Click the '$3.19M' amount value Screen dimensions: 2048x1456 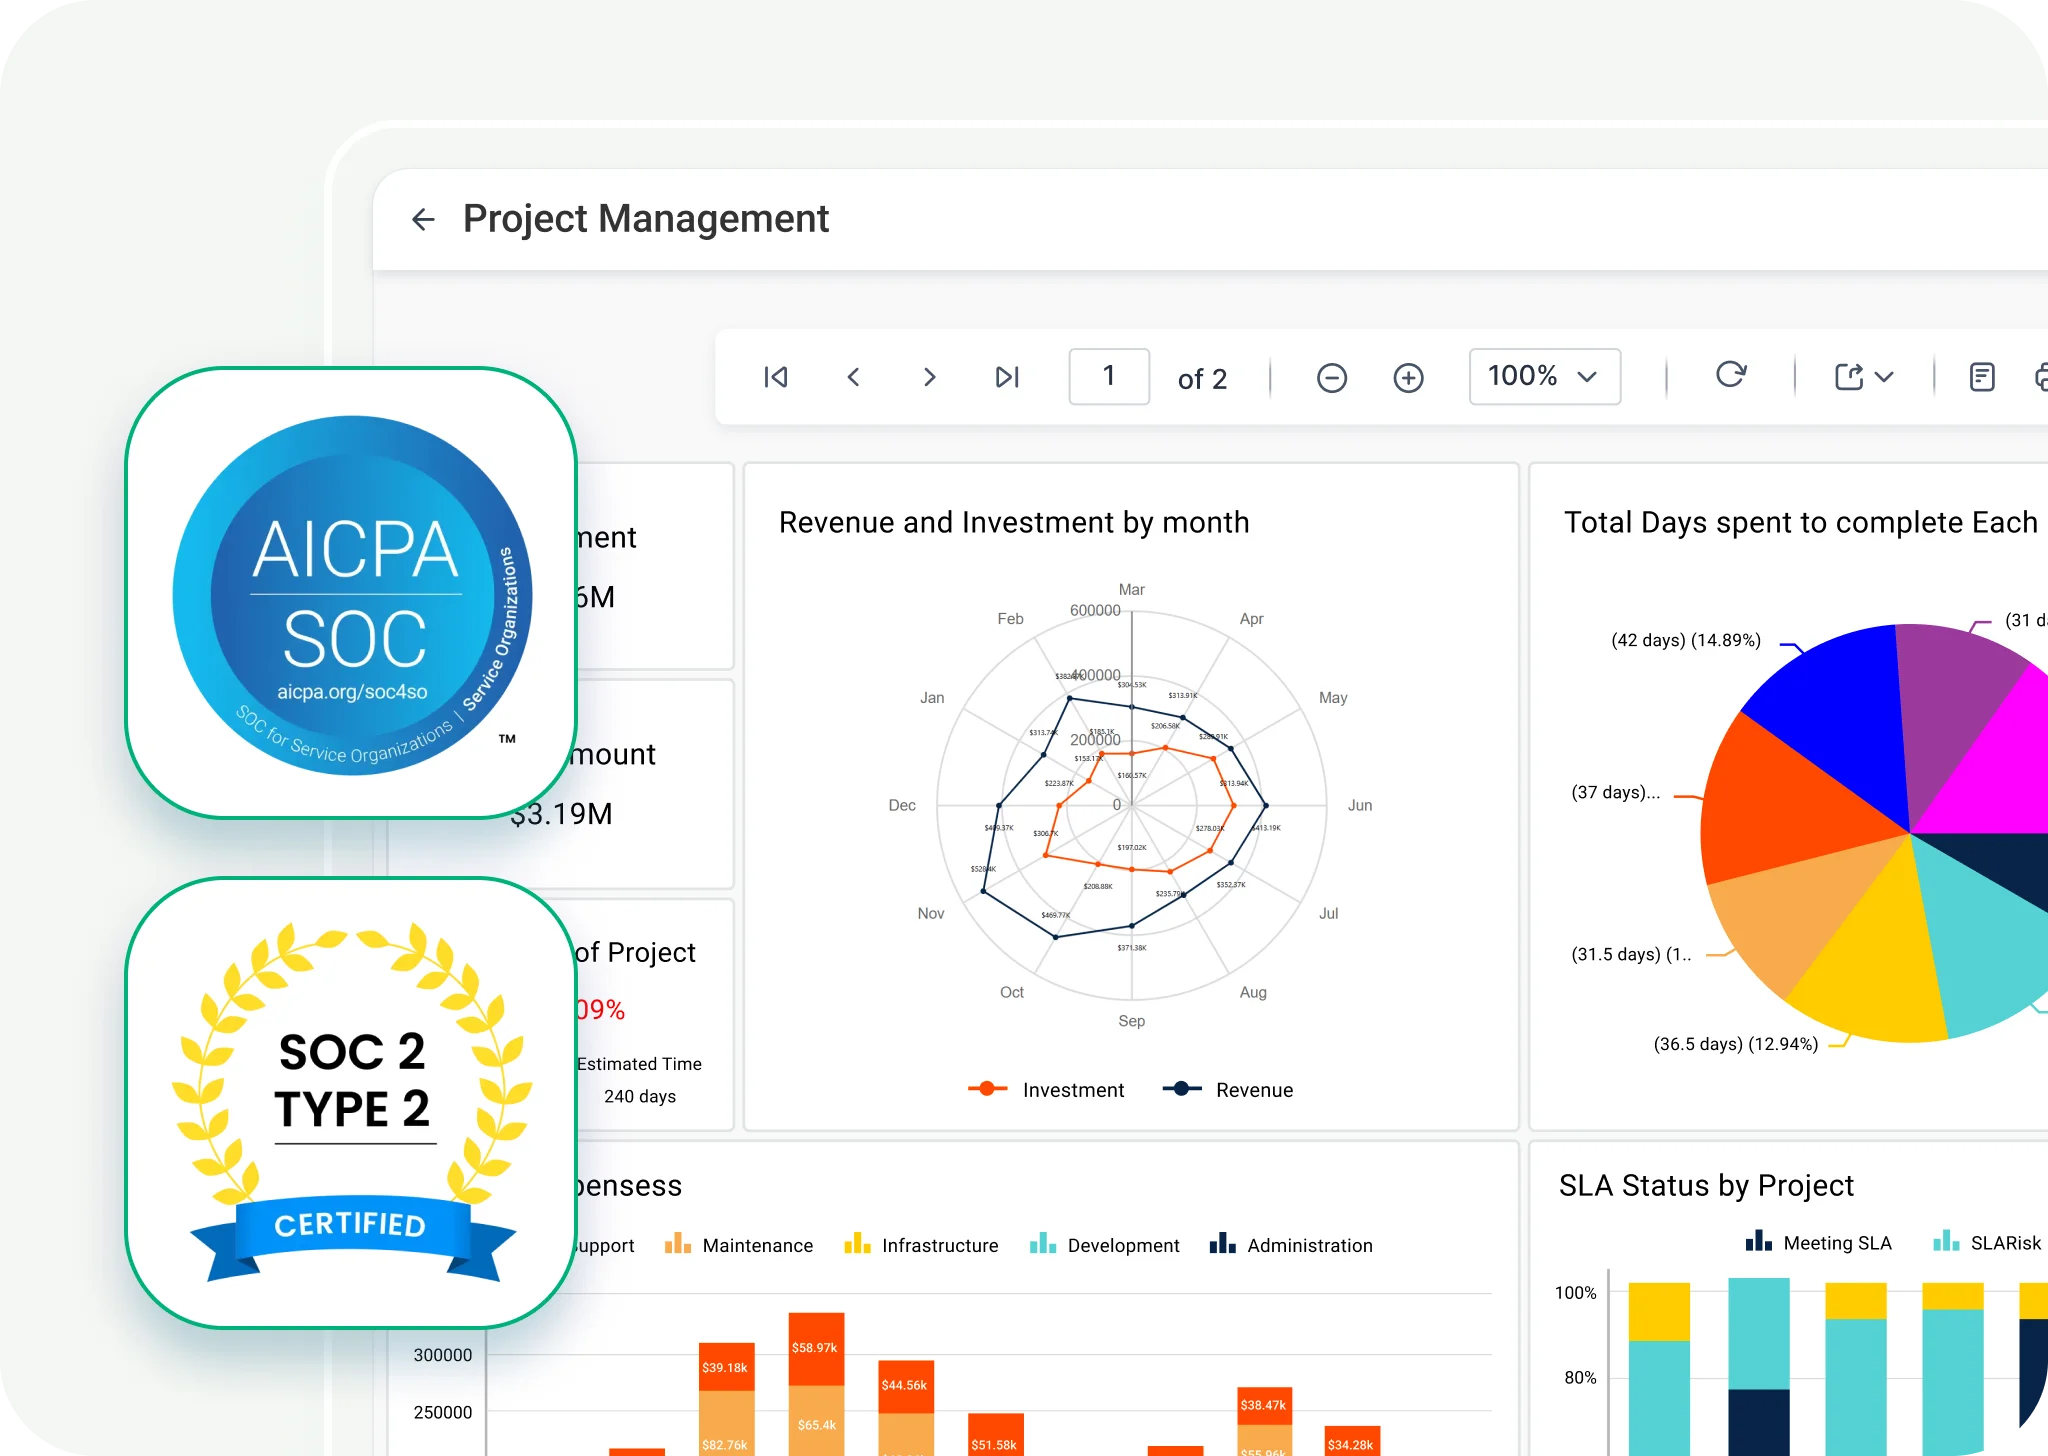[561, 814]
